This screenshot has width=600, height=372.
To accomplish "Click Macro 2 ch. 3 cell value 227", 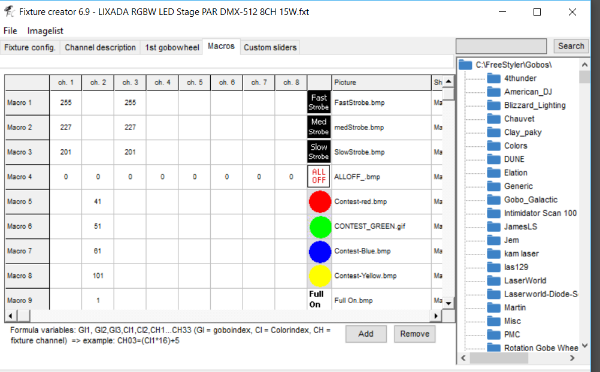I will pos(130,127).
